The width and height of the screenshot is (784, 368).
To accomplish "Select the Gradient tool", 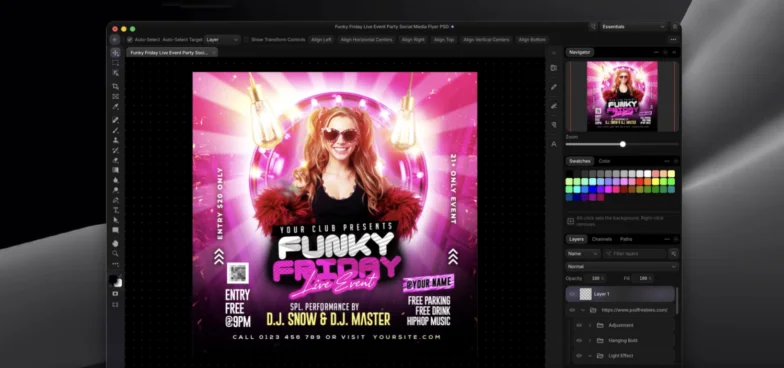I will click(x=116, y=170).
